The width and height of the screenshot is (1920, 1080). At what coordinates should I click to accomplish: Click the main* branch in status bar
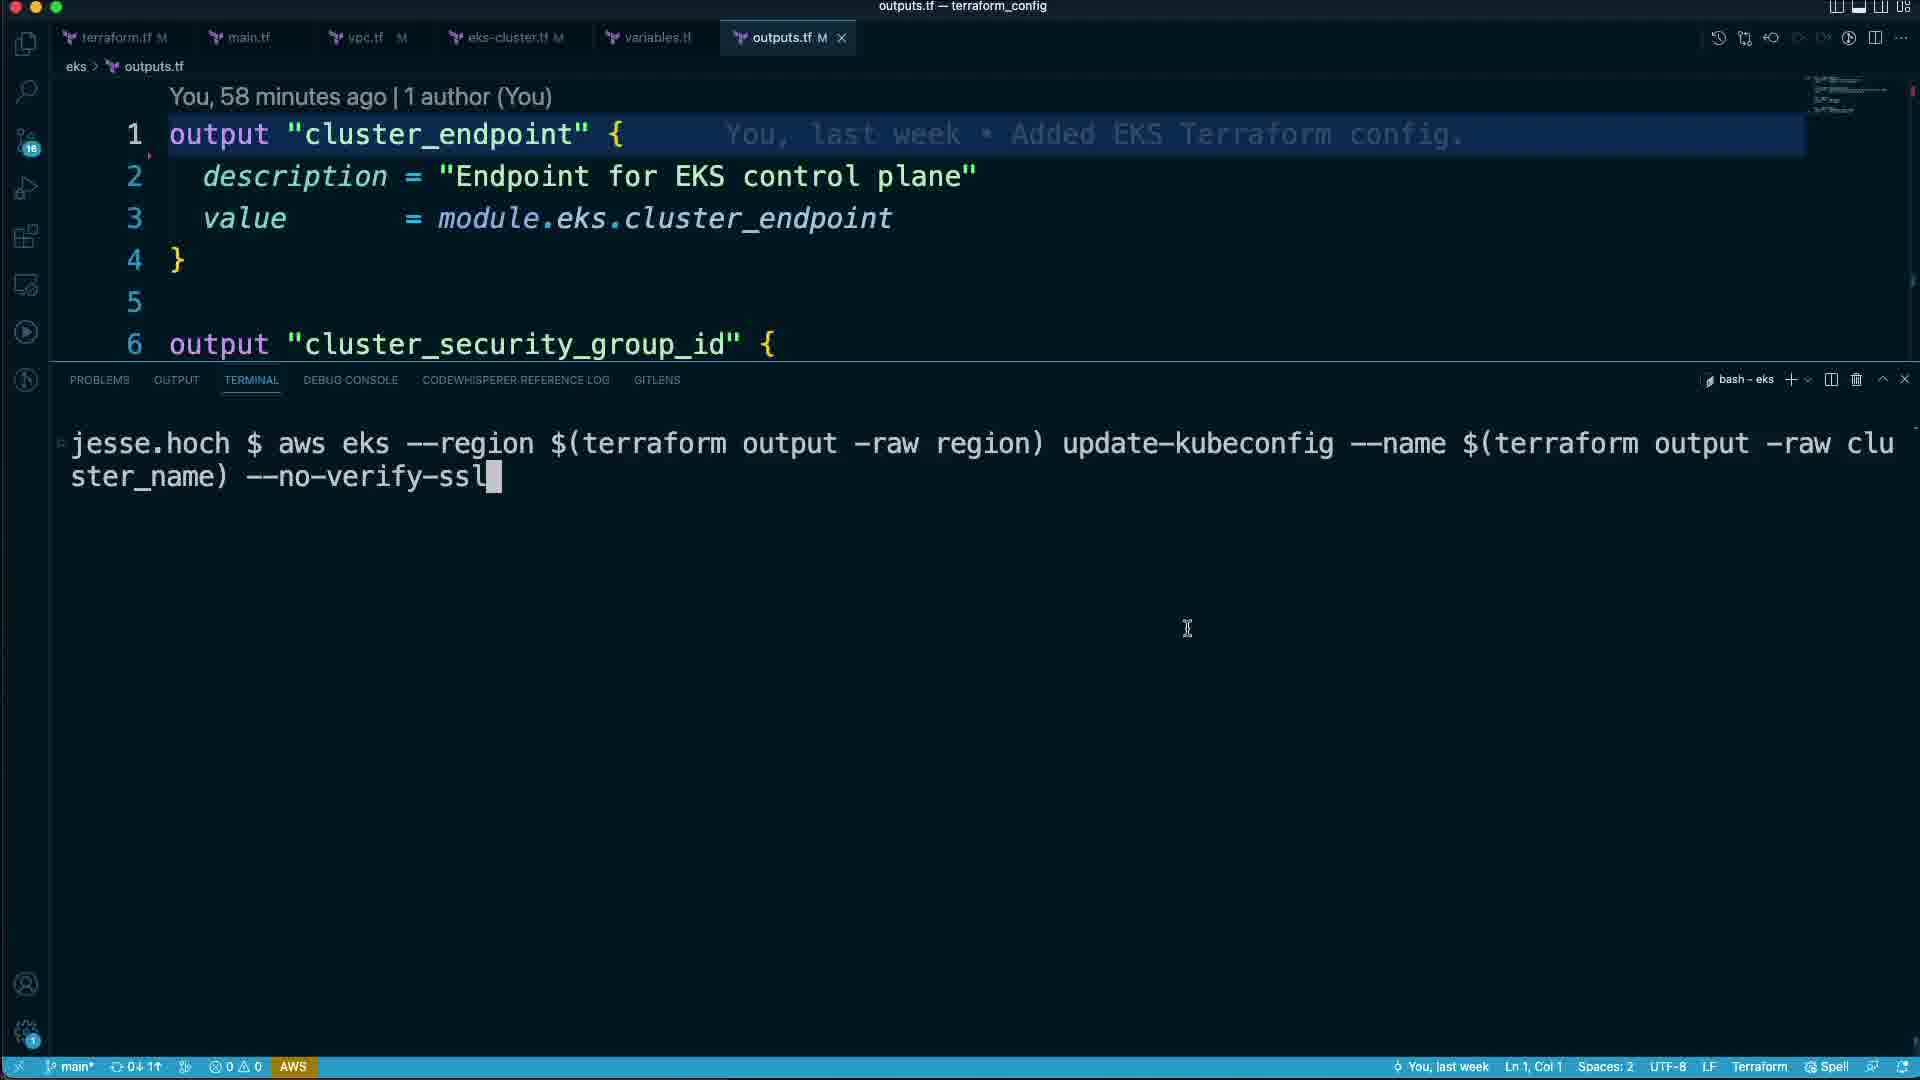coord(70,1067)
